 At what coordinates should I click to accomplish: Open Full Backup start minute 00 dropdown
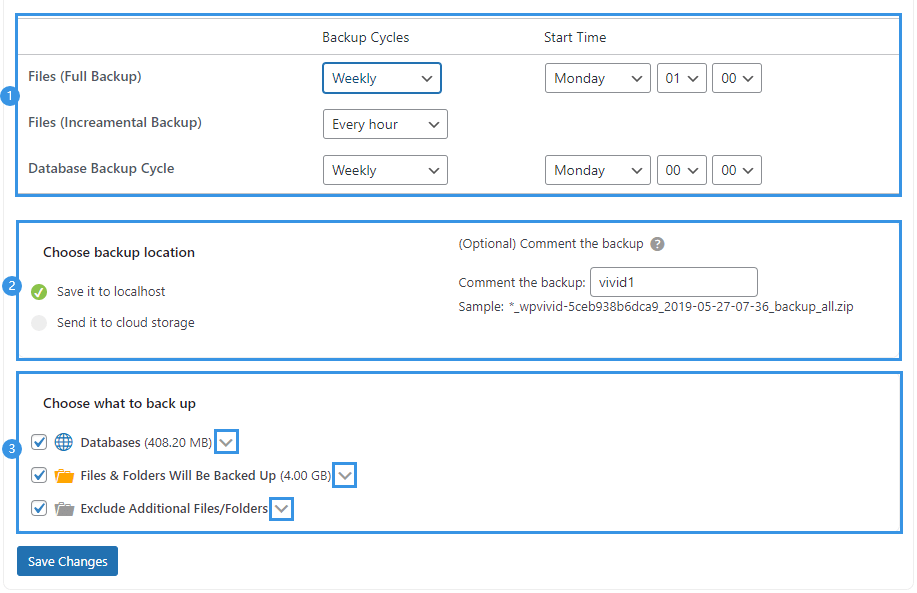click(x=737, y=78)
